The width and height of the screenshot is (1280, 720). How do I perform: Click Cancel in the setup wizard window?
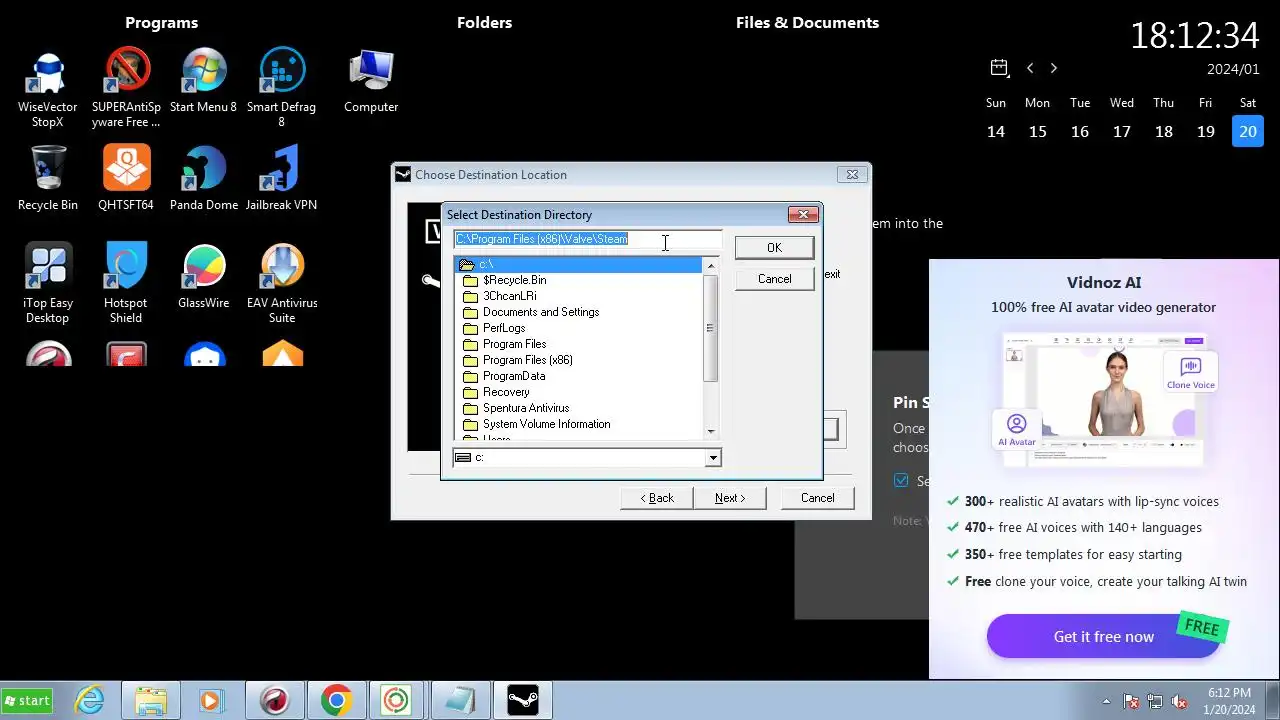[x=817, y=497]
